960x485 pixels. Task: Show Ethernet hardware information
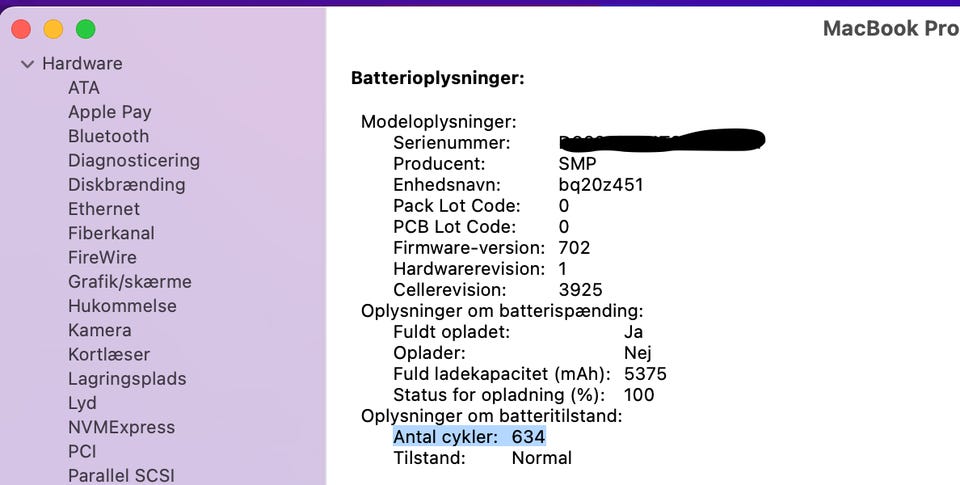point(103,209)
